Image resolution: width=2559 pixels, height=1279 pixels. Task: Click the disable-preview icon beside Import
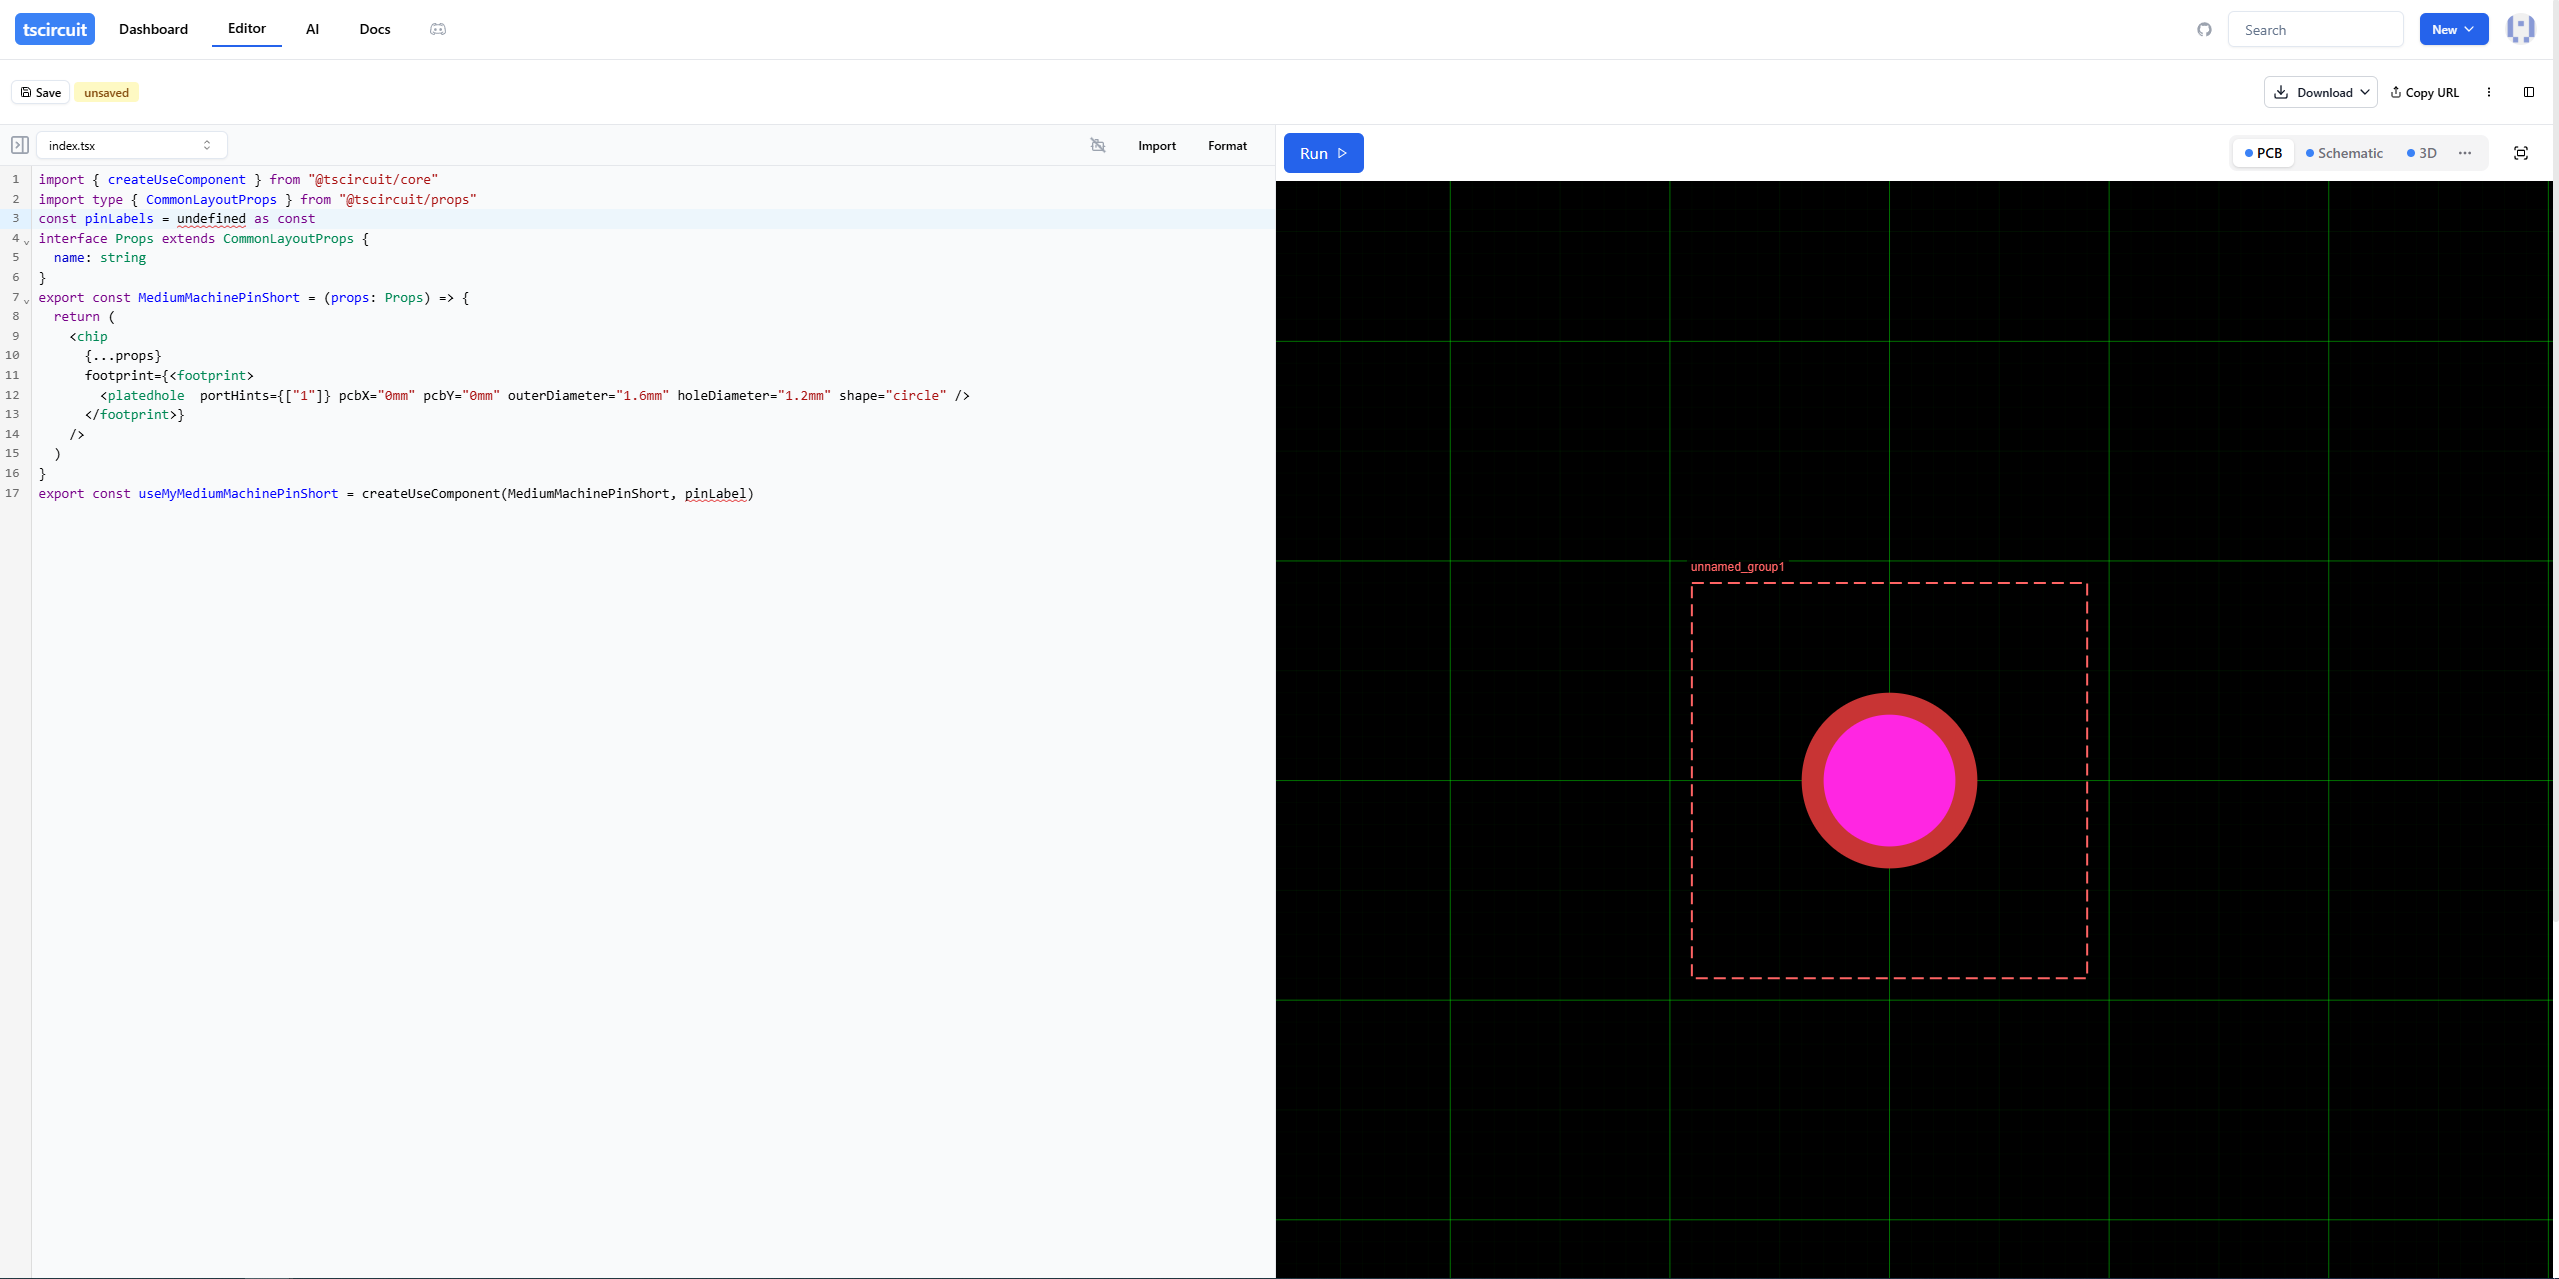pyautogui.click(x=1098, y=145)
